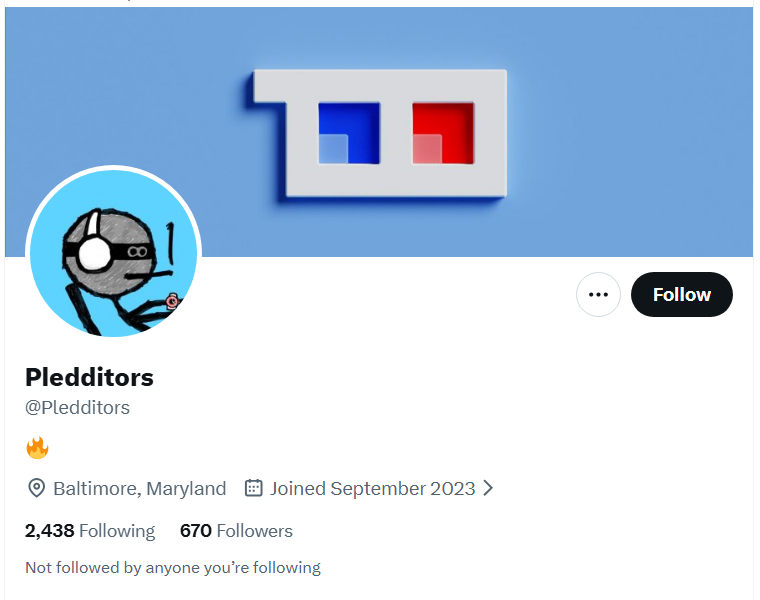Click the calendar icon beside Joined date
Viewport: 760px width, 600px height.
tap(253, 488)
